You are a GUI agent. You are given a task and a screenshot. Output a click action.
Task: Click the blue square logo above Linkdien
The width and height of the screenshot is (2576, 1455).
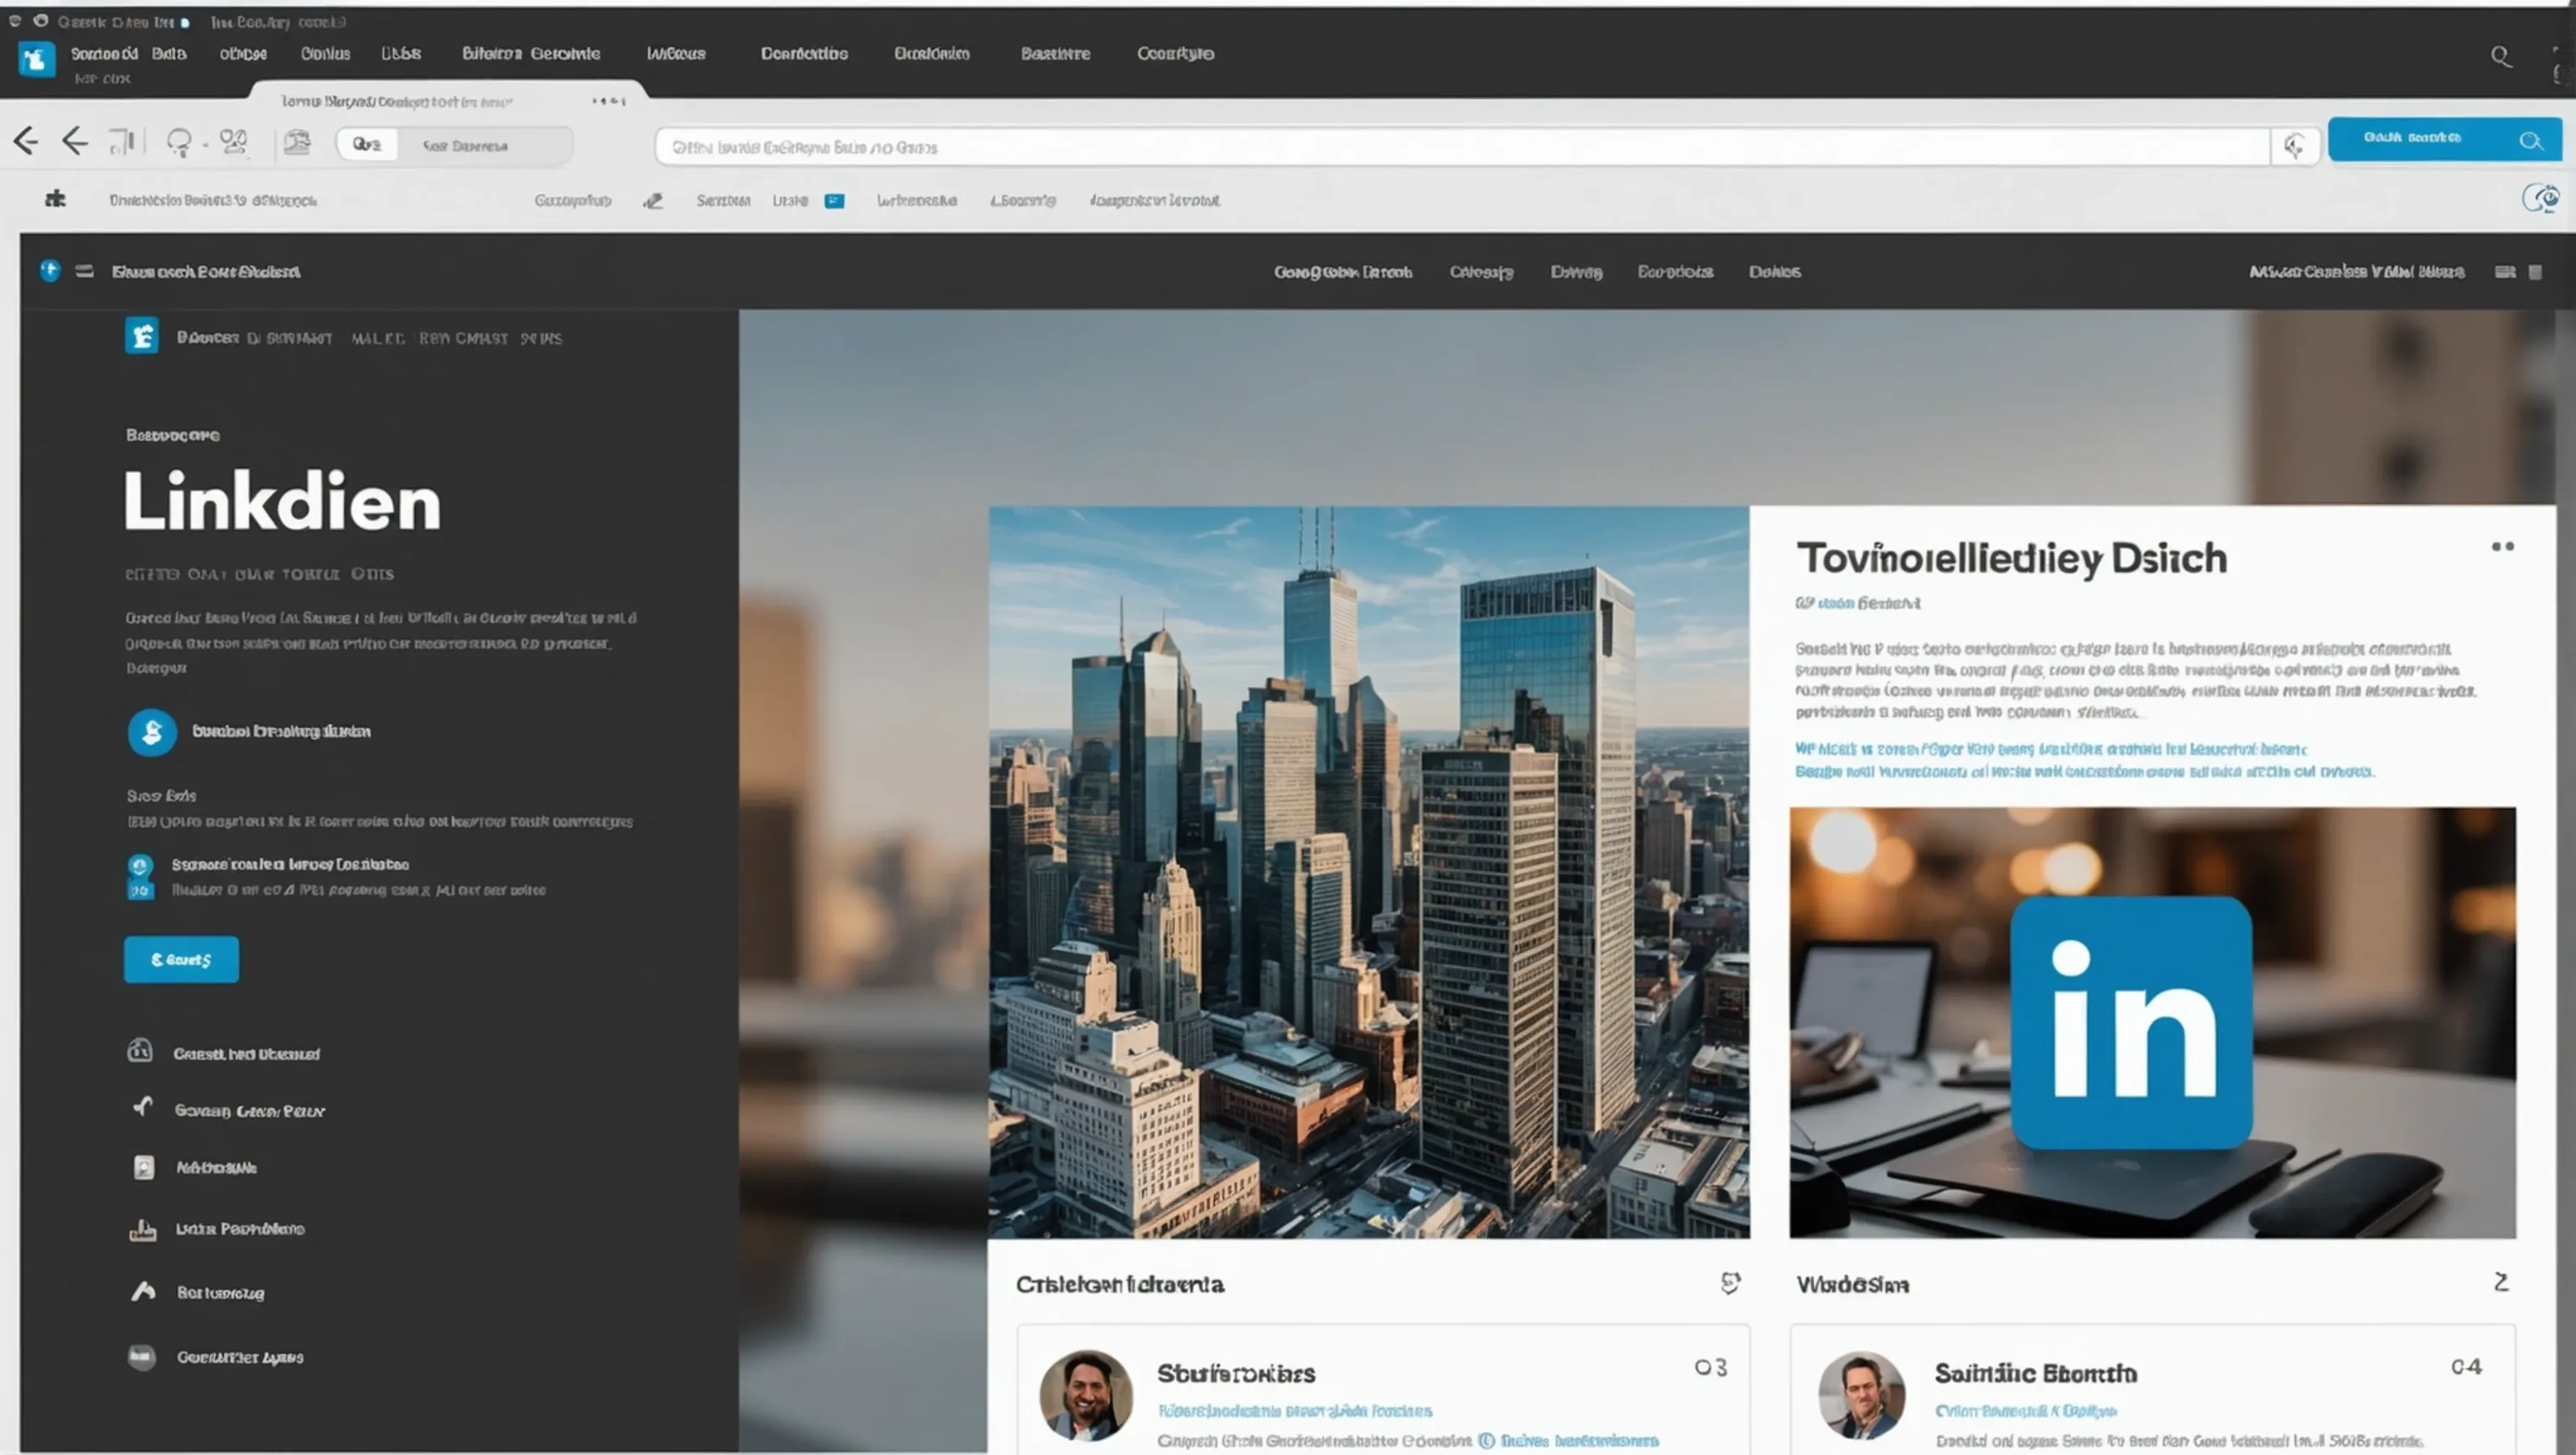142,336
